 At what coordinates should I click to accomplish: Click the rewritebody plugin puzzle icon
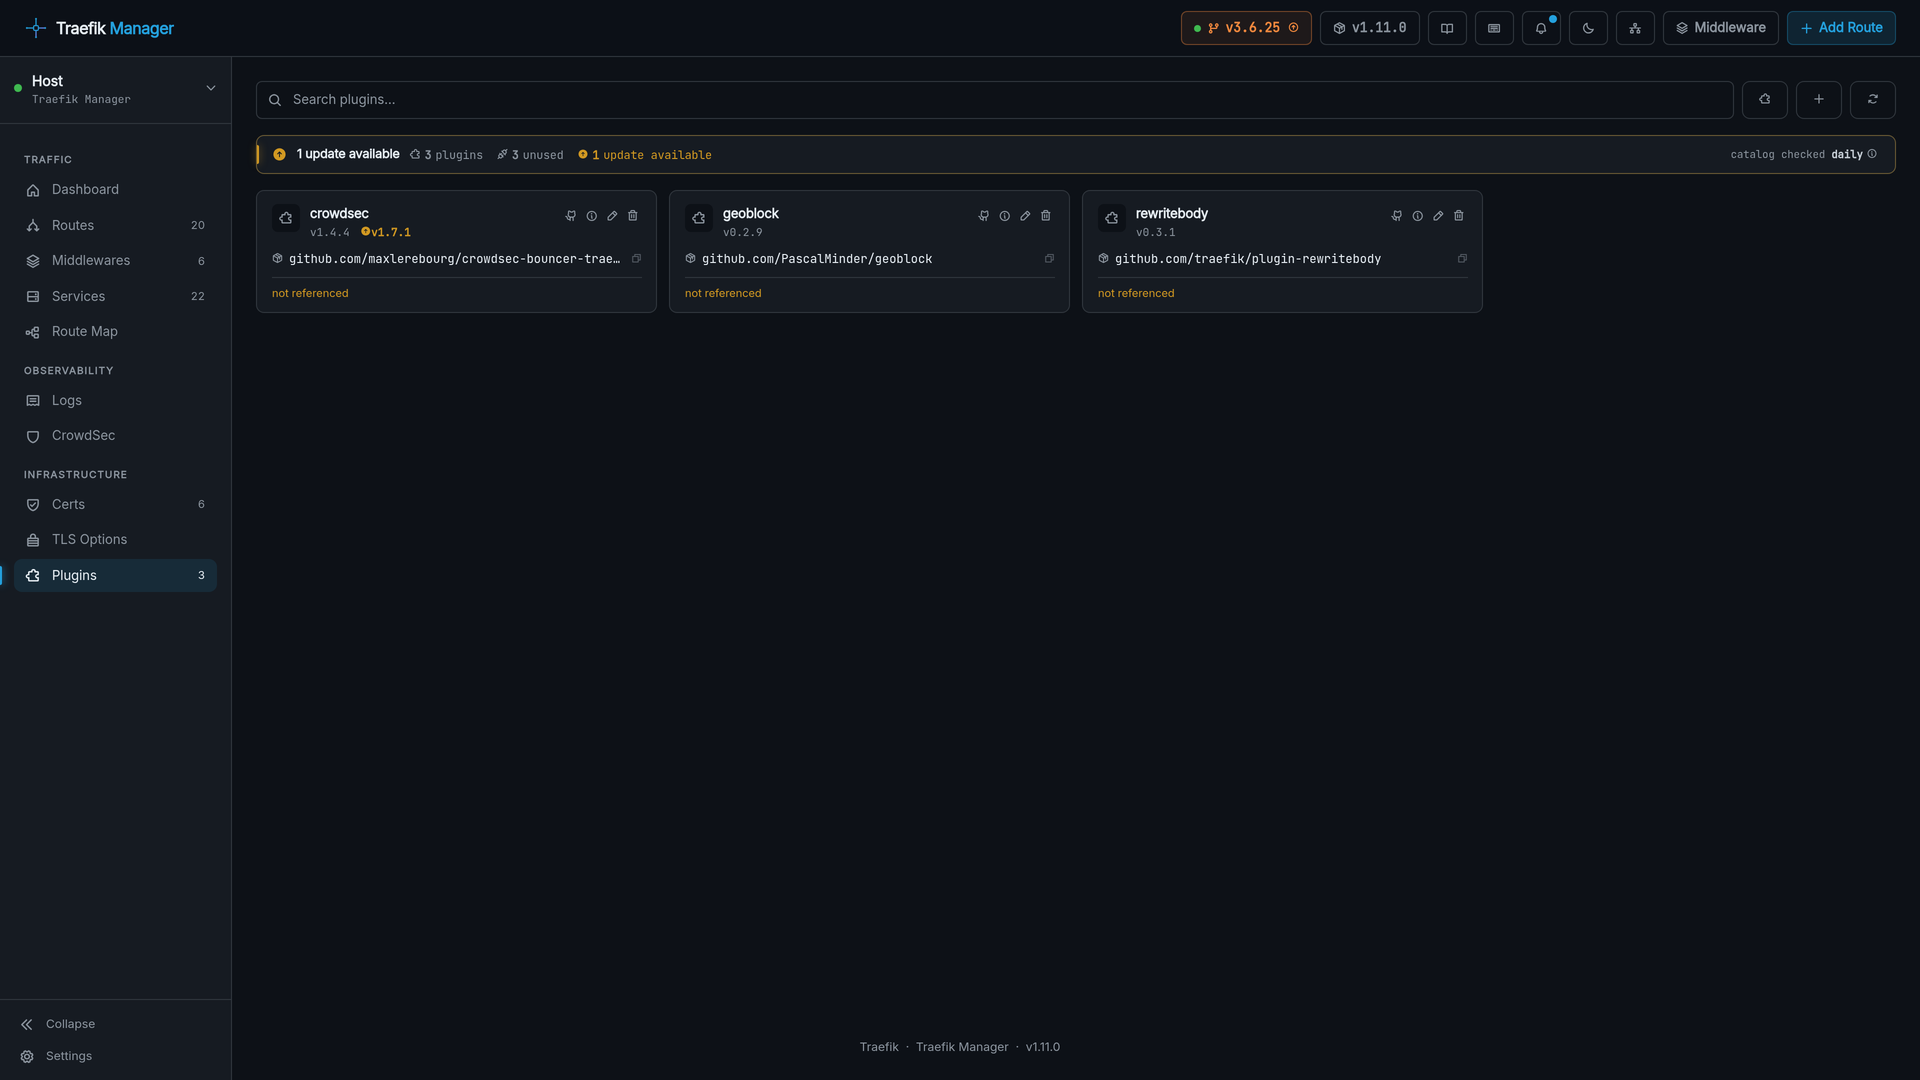tap(1112, 218)
